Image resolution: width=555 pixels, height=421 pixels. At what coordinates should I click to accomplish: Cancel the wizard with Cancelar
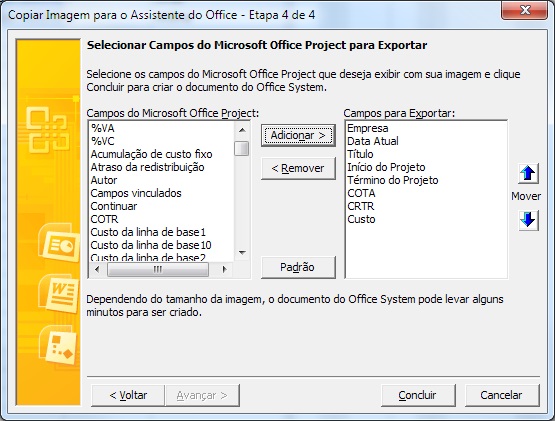tap(502, 395)
